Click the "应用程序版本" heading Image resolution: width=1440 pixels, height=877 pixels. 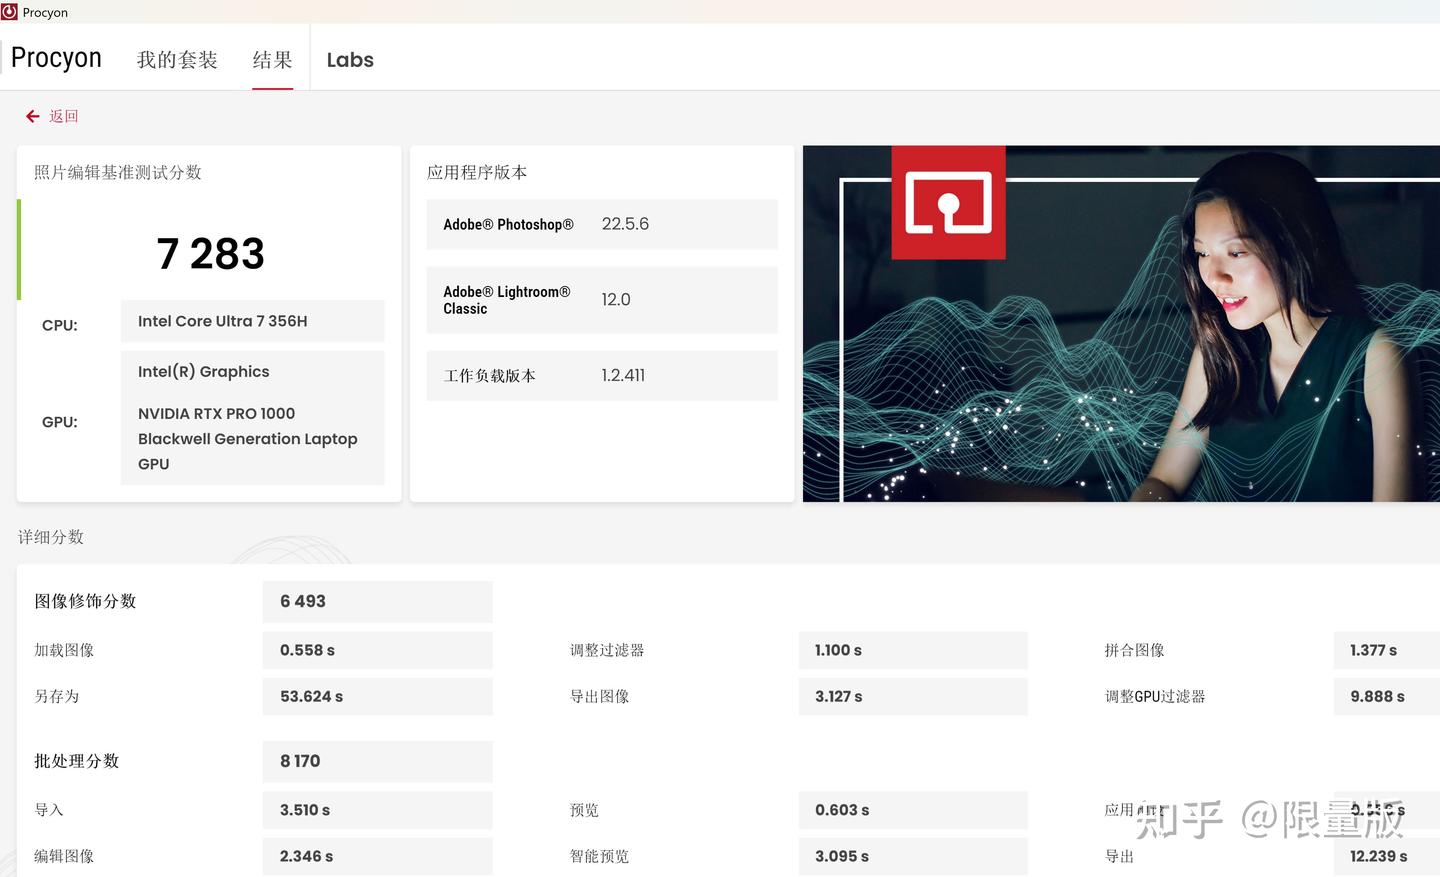[x=477, y=172]
